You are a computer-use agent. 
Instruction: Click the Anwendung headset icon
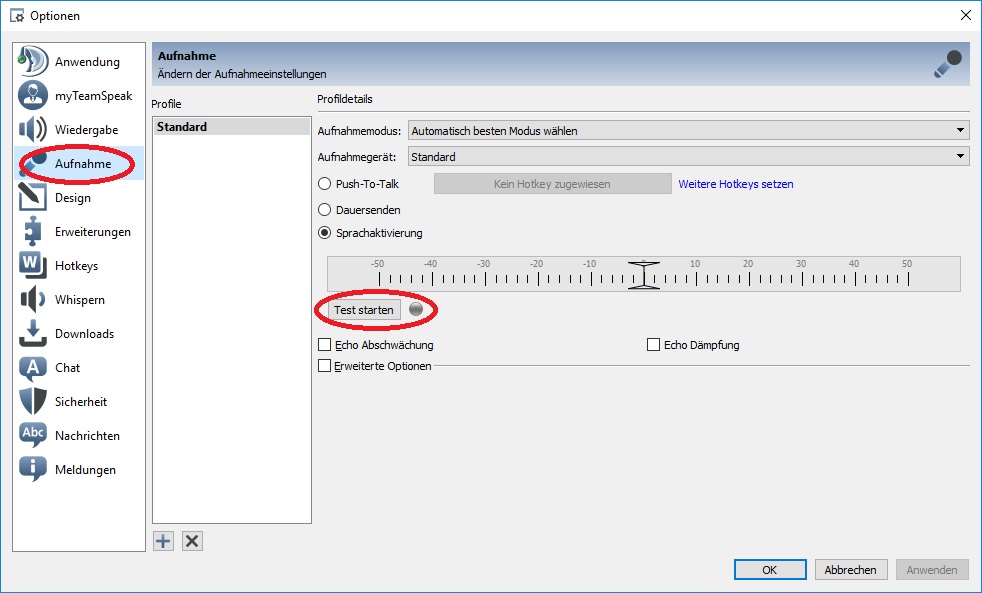click(x=33, y=62)
